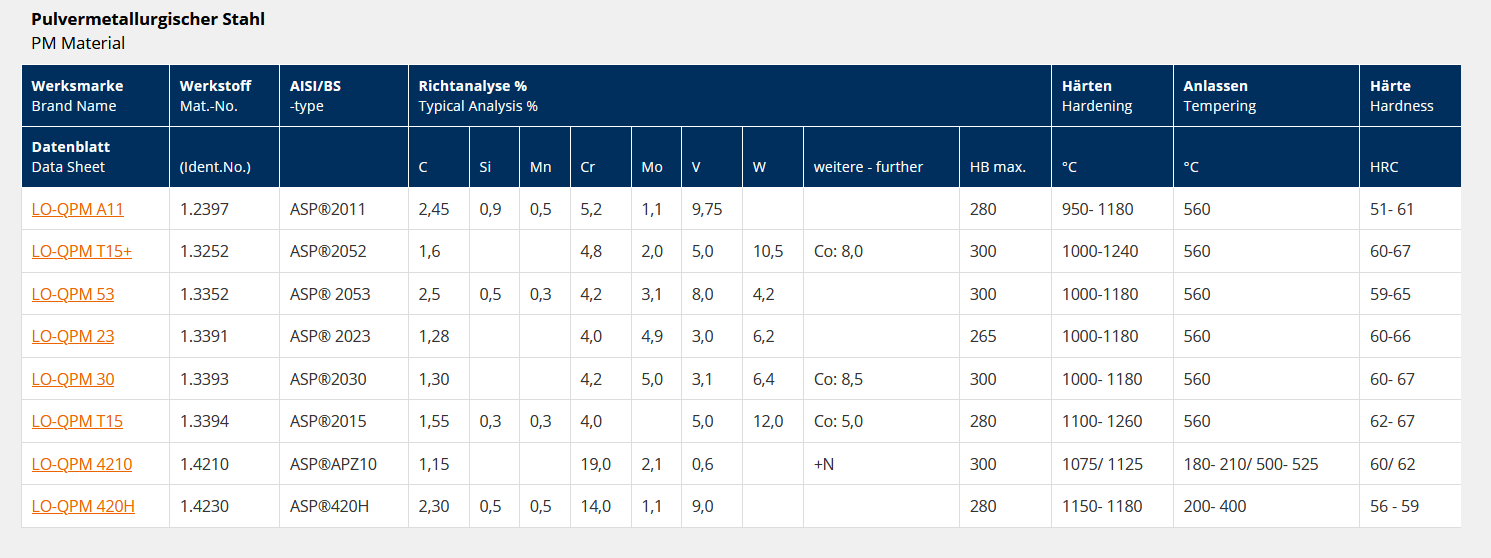Image resolution: width=1491 pixels, height=558 pixels.
Task: Select the 19,0 chromium value
Action: click(x=596, y=464)
